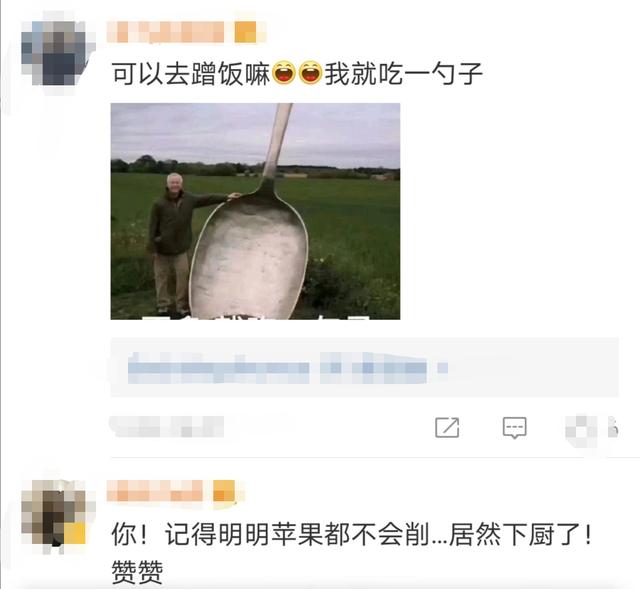Open the first commenter's blurred username
640x589 pixels.
coord(165,32)
